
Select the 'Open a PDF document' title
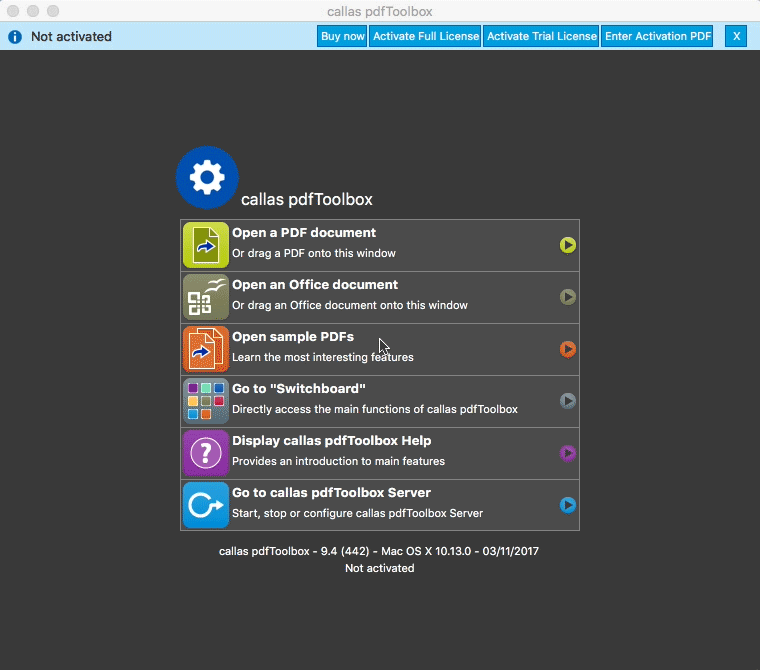(304, 233)
